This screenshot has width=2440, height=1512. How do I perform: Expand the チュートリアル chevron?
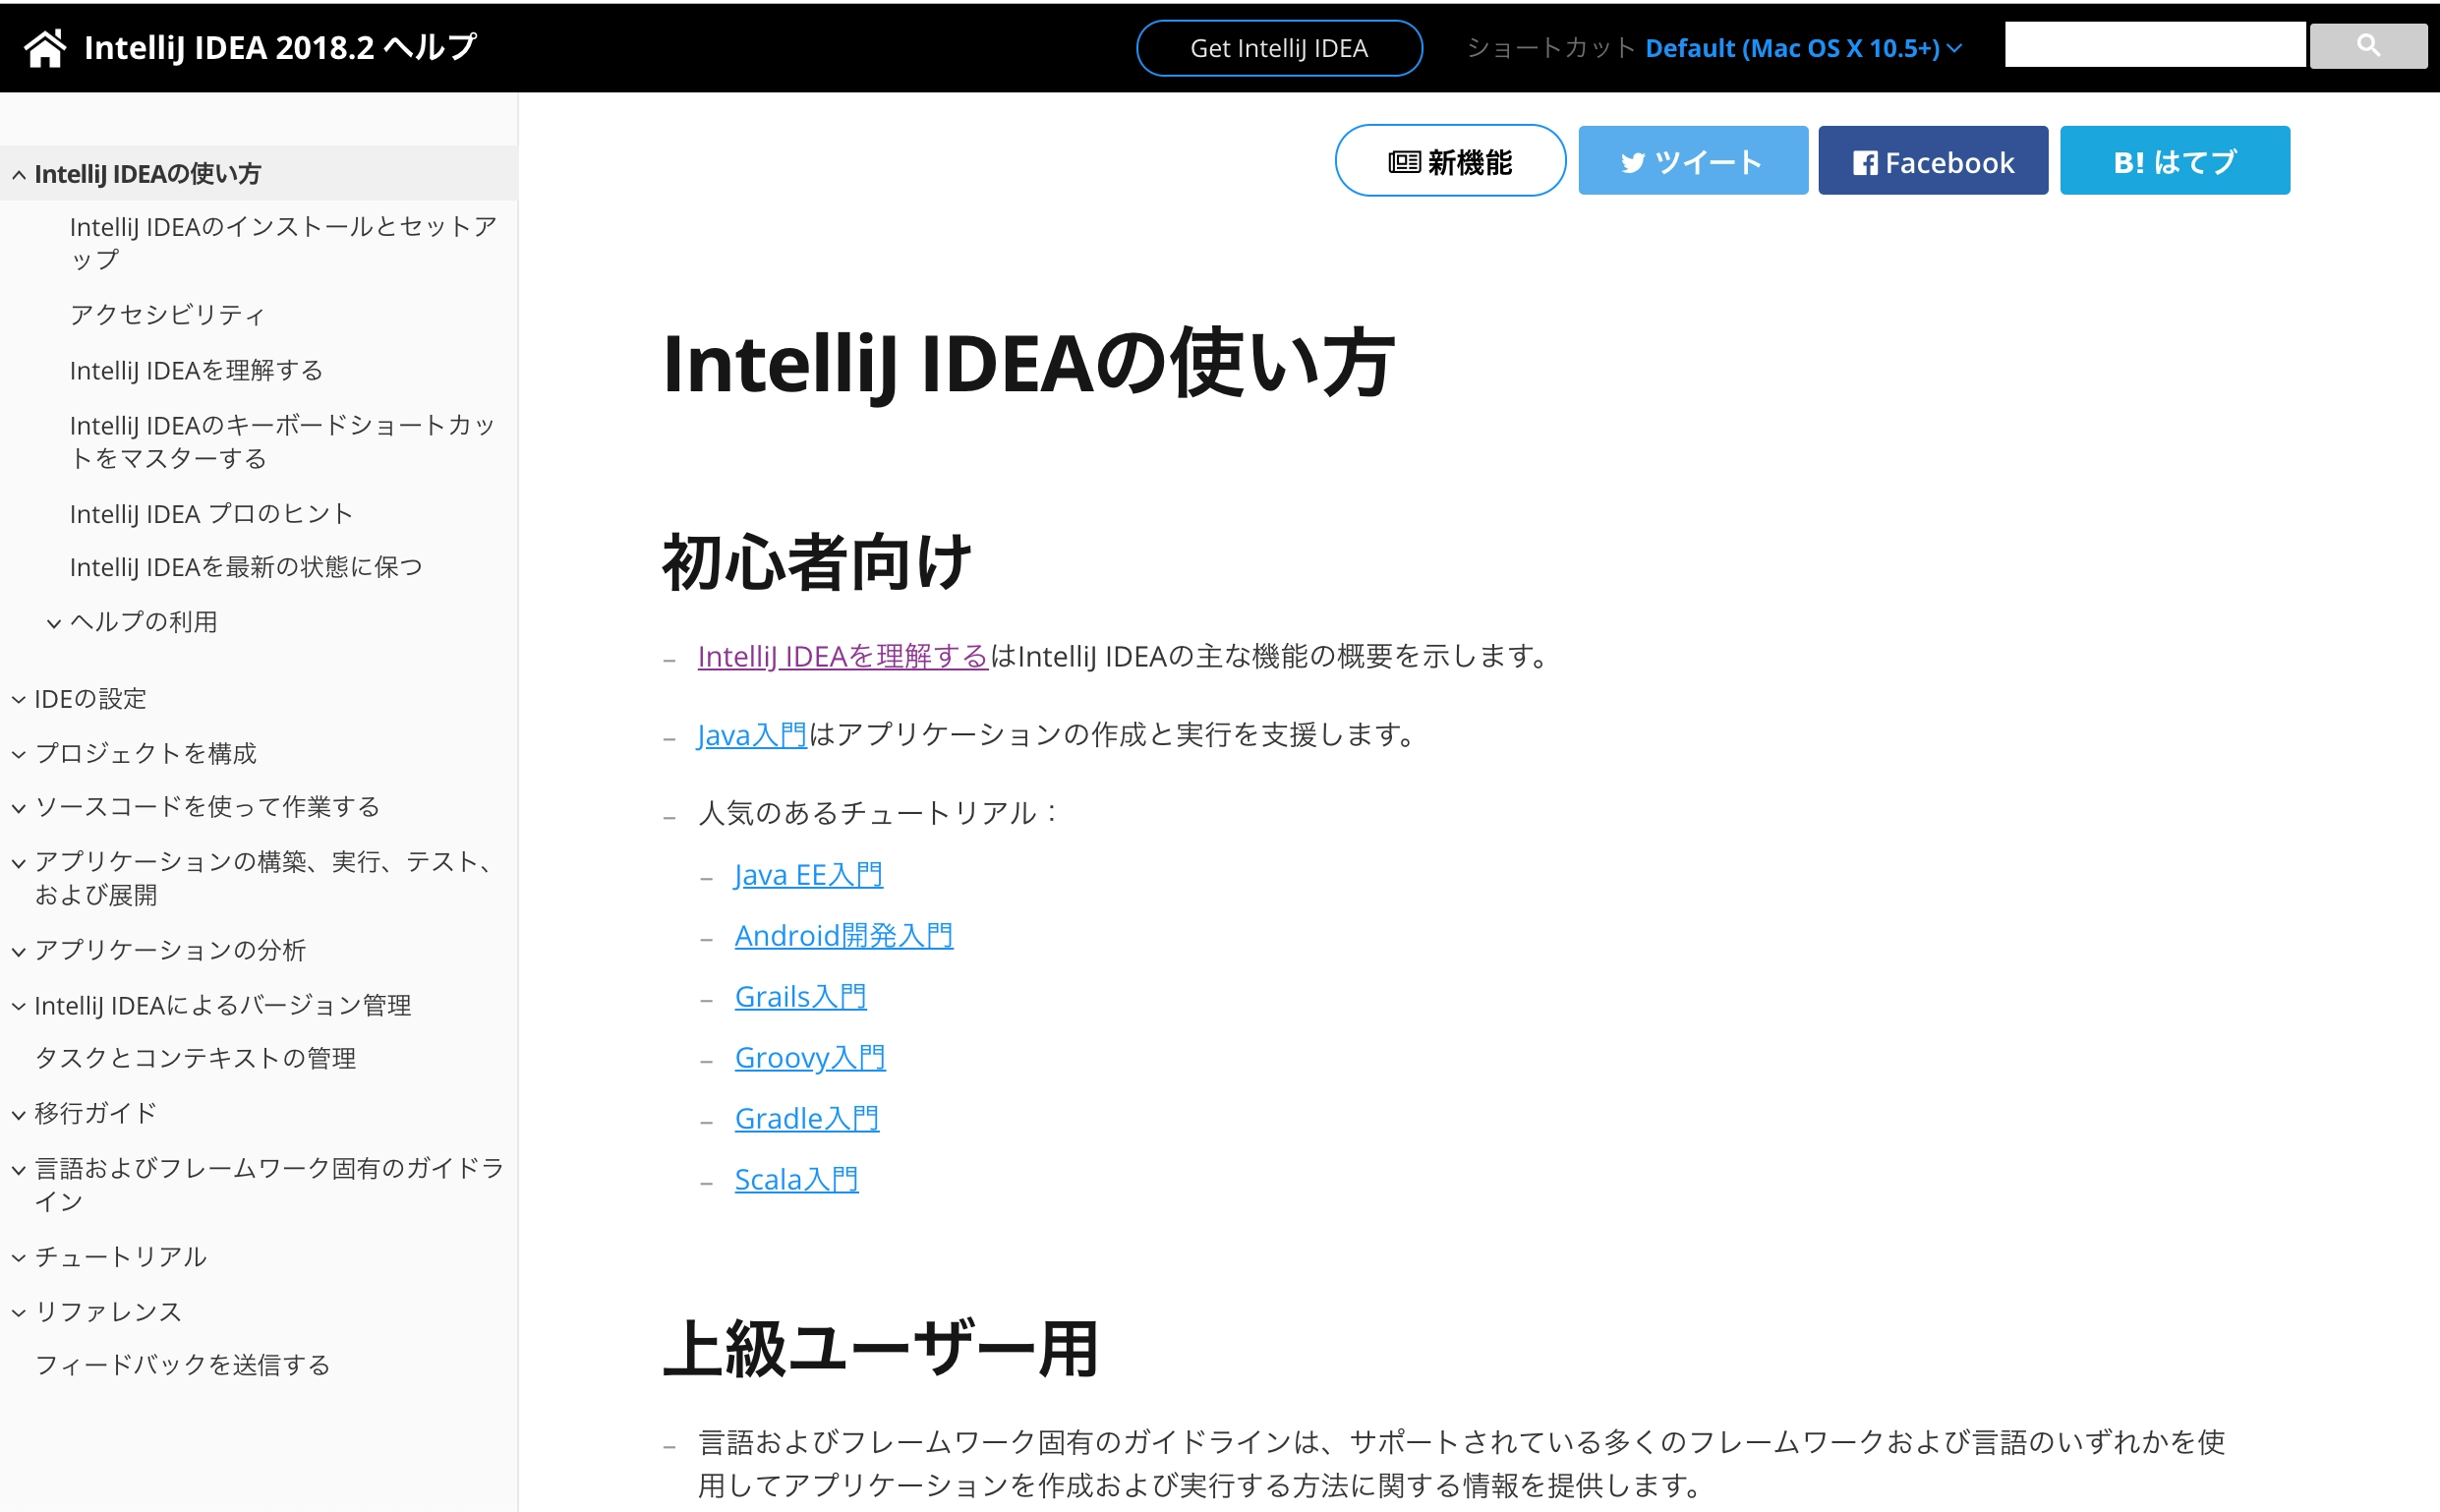pyautogui.click(x=19, y=1258)
